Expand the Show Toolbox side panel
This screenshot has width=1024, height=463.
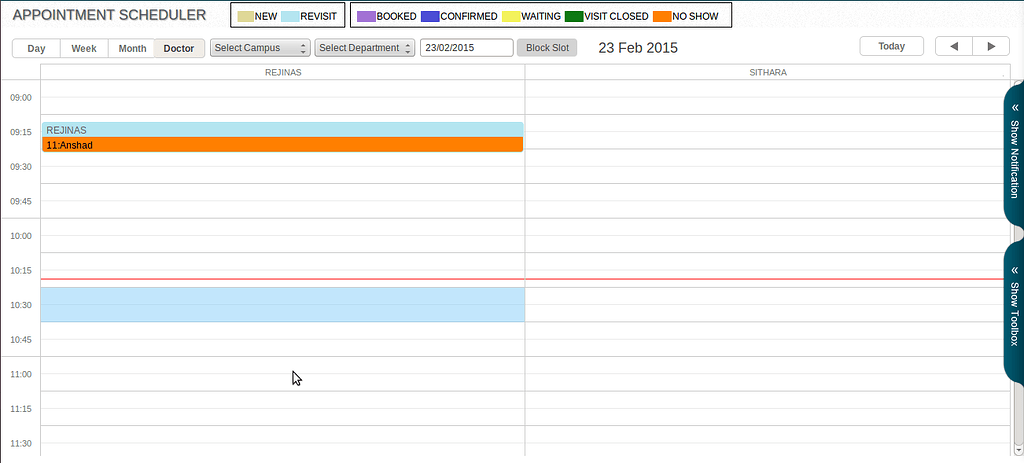tap(1014, 314)
